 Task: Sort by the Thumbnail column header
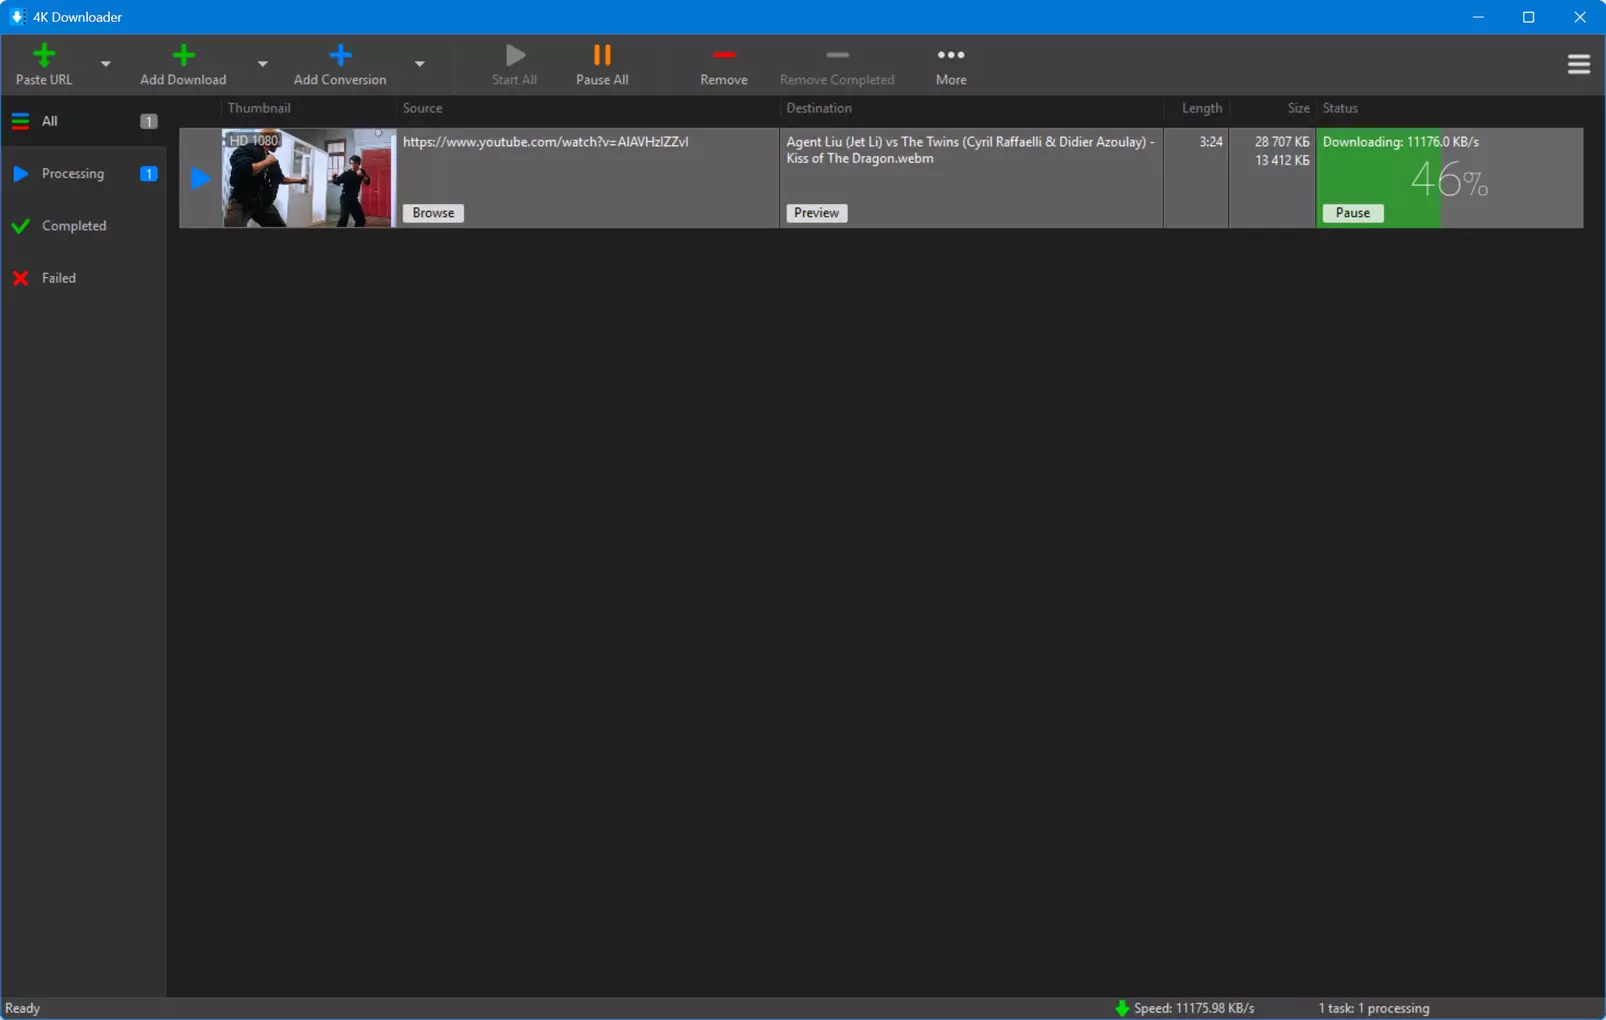[x=259, y=108]
